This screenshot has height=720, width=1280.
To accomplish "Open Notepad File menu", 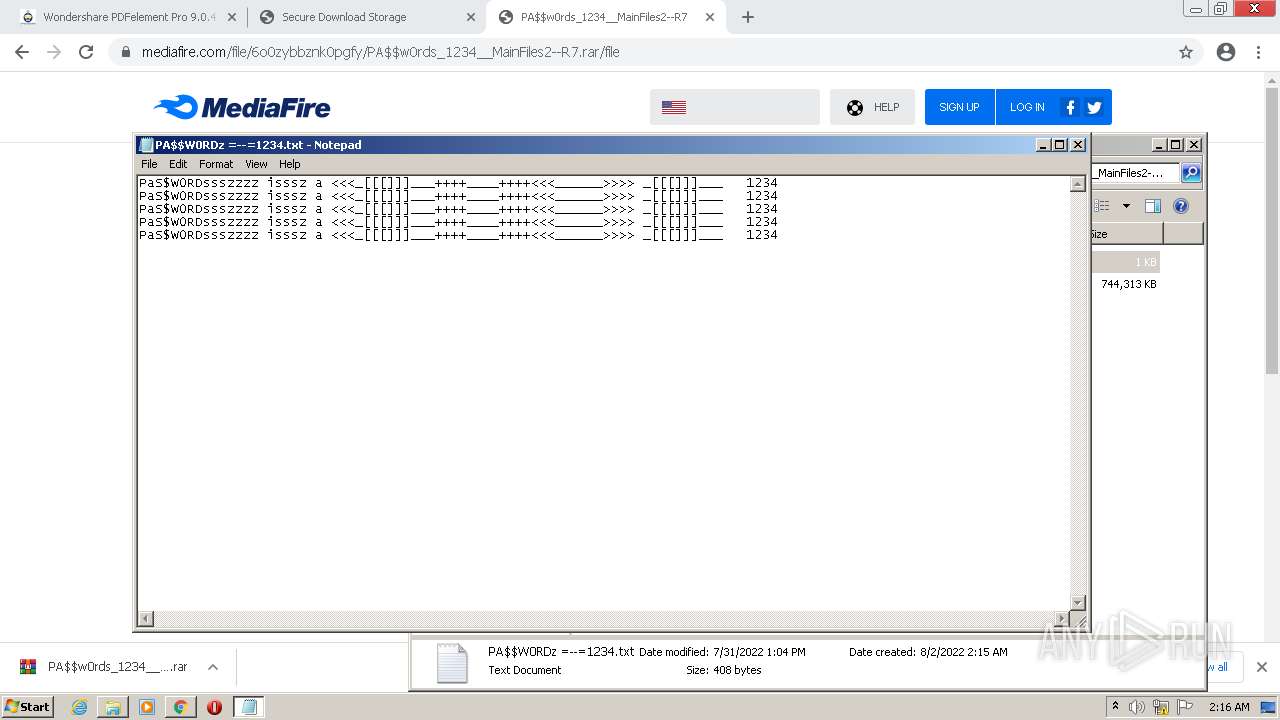I will 149,164.
